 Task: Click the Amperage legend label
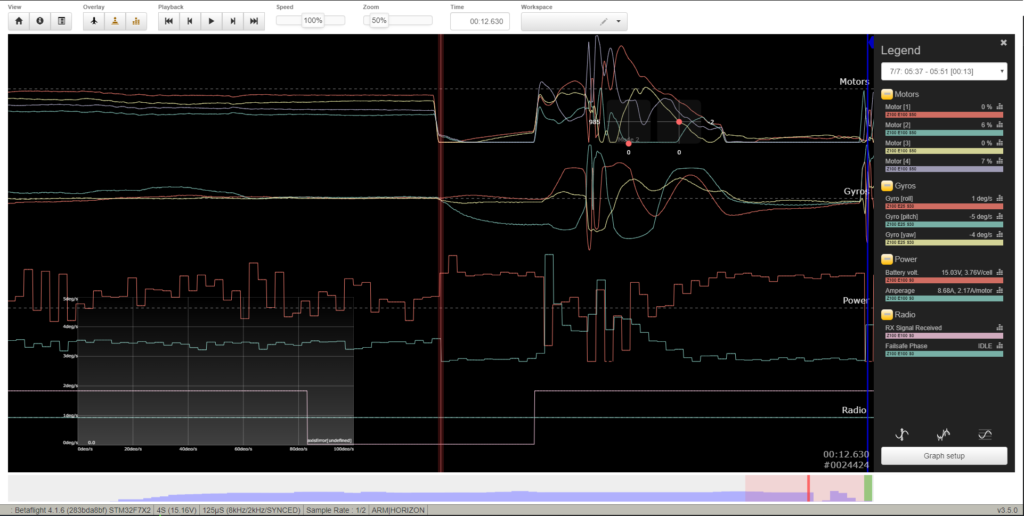tap(900, 291)
